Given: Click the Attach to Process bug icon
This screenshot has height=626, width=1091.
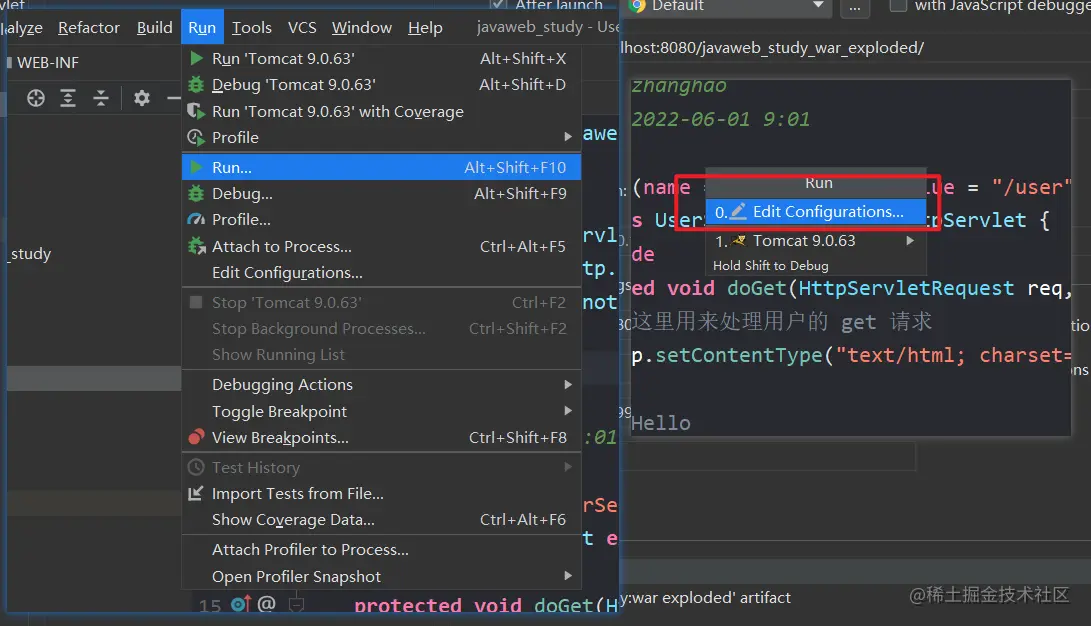Looking at the screenshot, I should (197, 246).
